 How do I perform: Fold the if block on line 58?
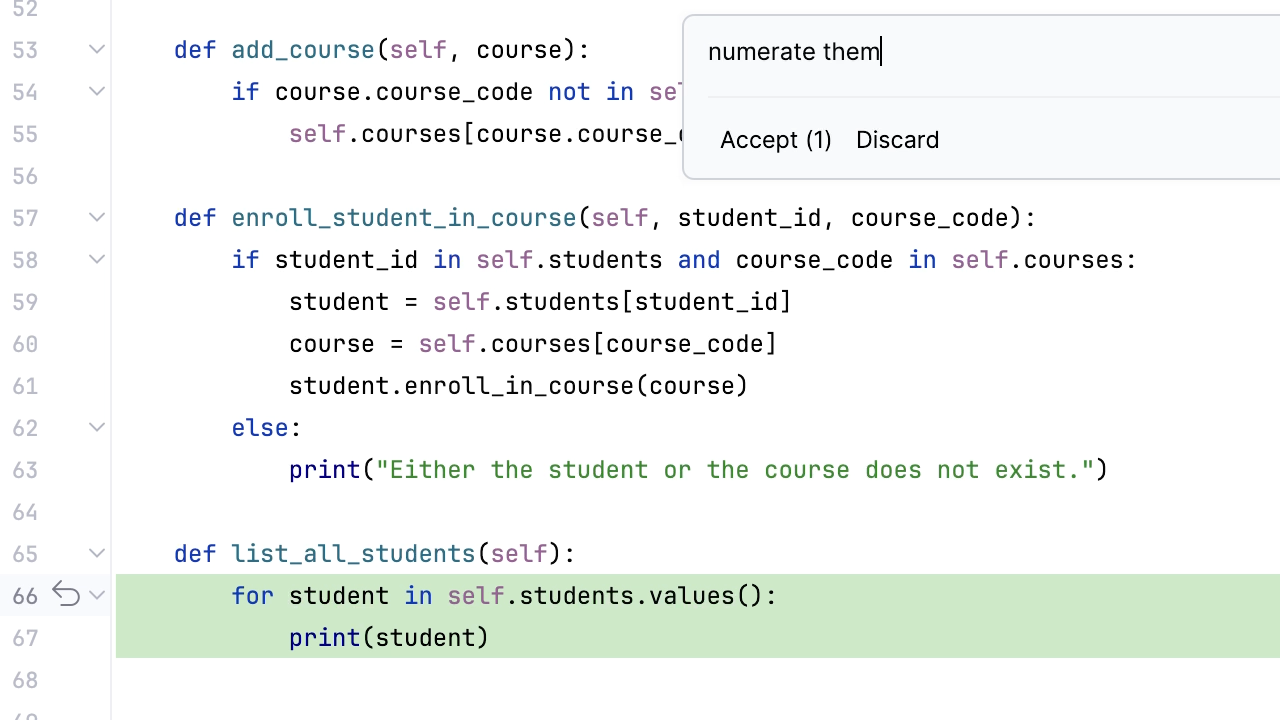(x=97, y=259)
